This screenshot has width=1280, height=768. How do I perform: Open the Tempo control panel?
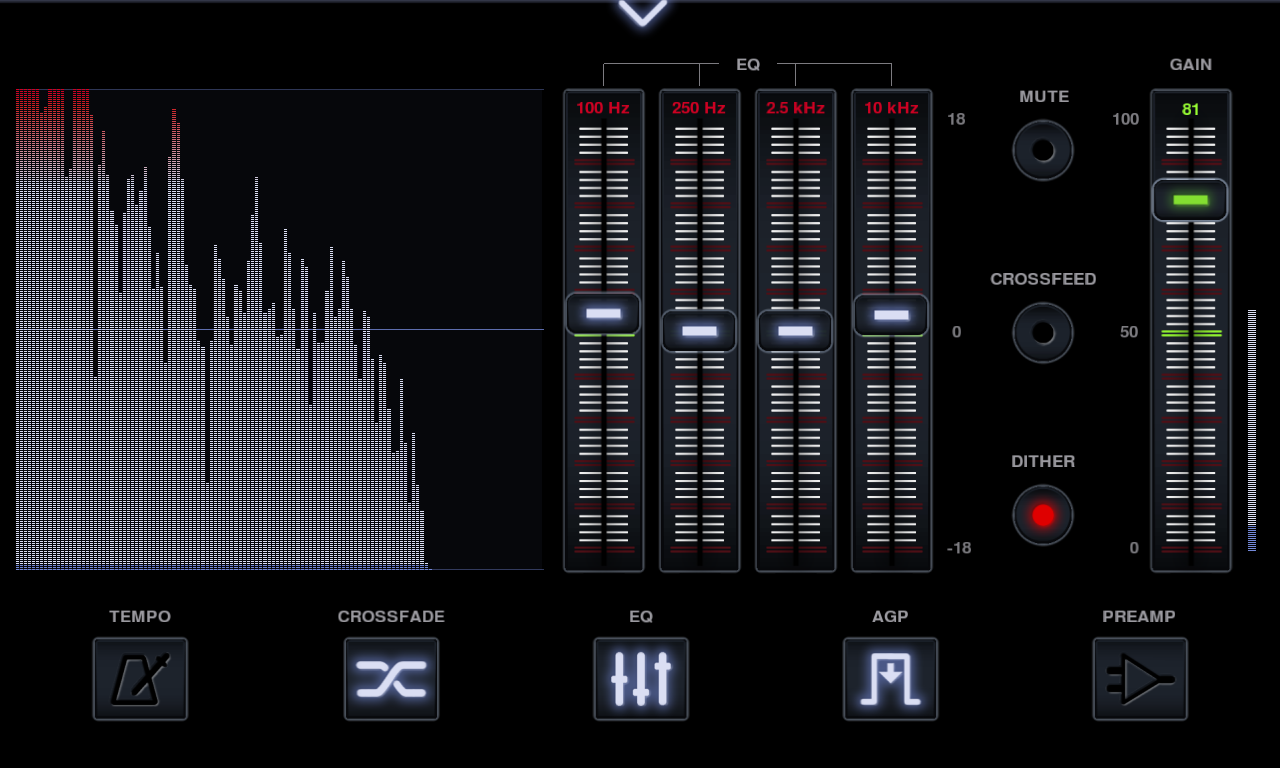[140, 678]
